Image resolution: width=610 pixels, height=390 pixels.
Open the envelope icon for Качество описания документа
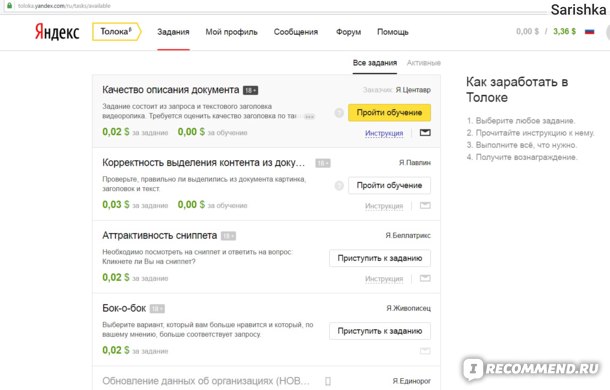(425, 133)
